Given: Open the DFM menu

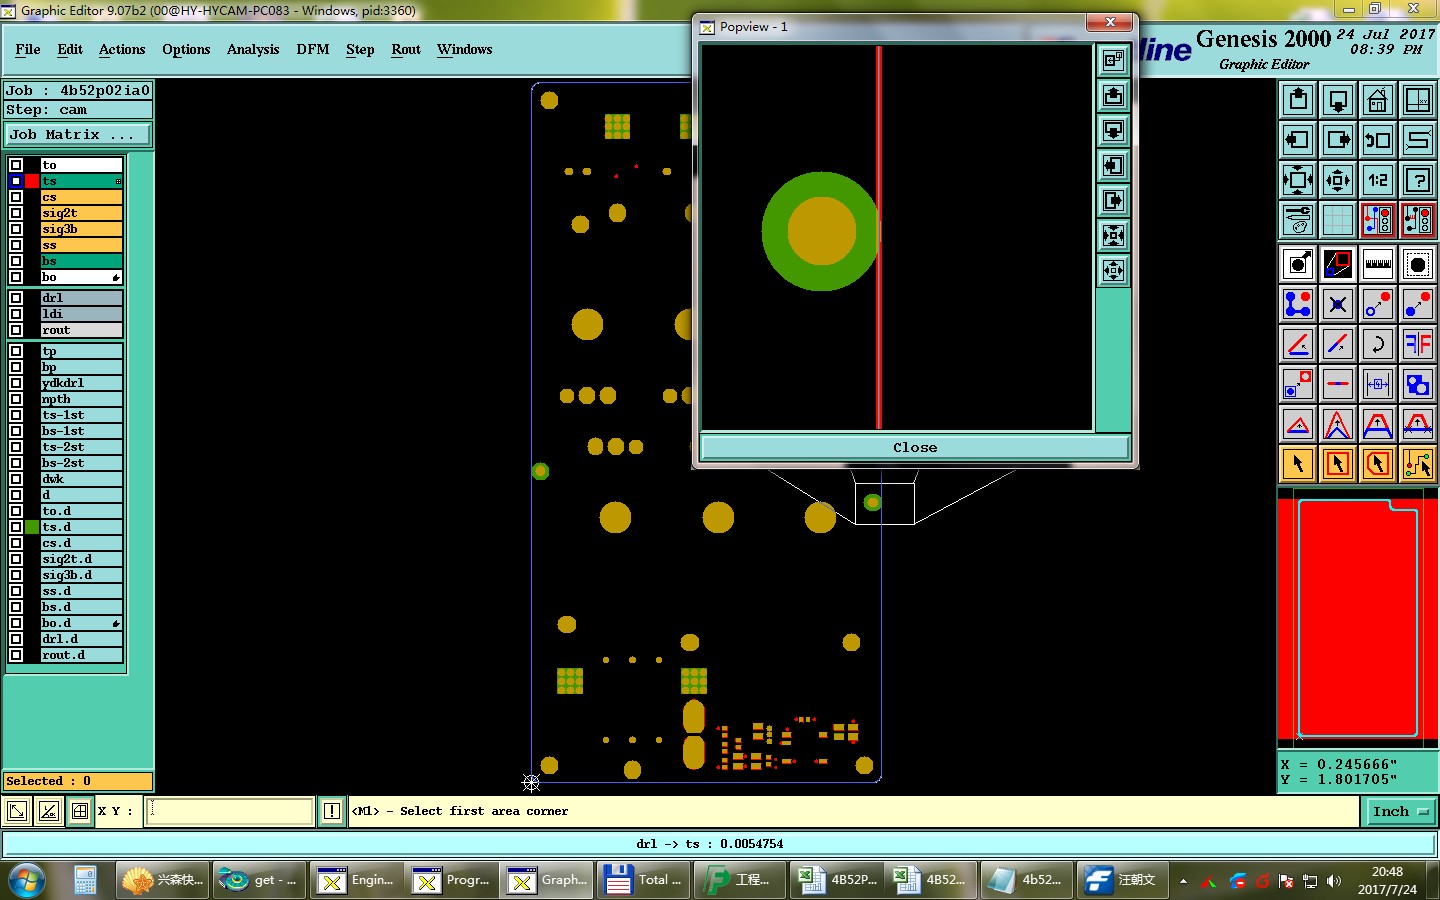Looking at the screenshot, I should (x=312, y=49).
